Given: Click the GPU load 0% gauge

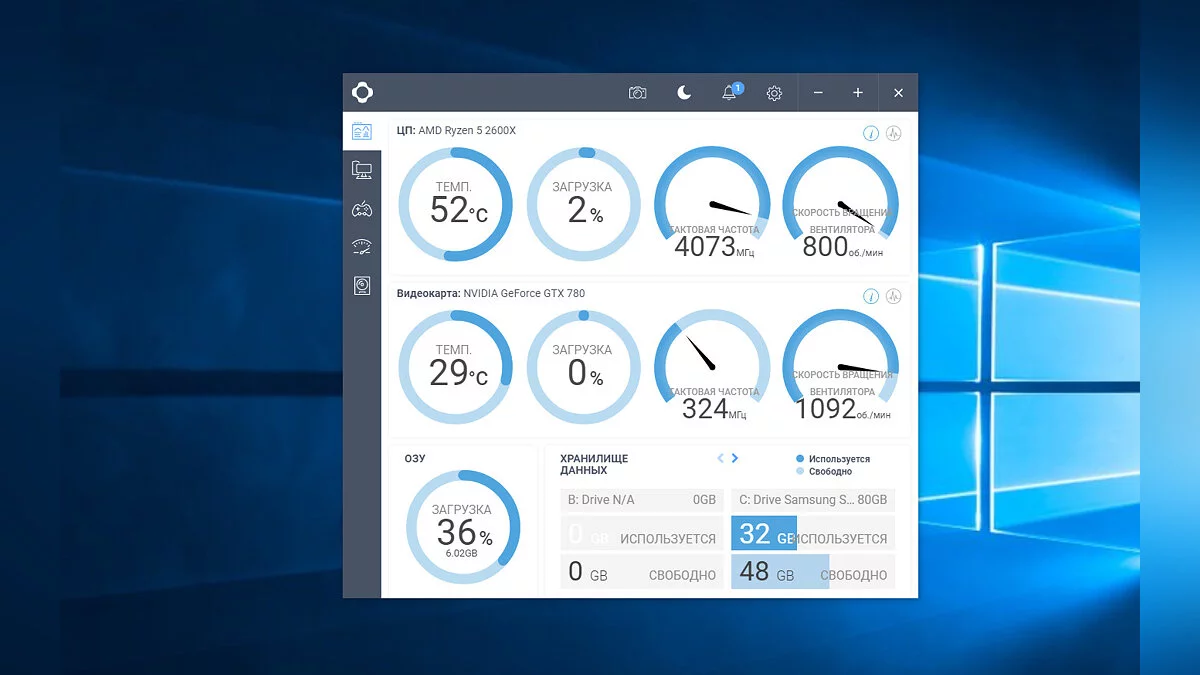Looking at the screenshot, I should click(583, 367).
